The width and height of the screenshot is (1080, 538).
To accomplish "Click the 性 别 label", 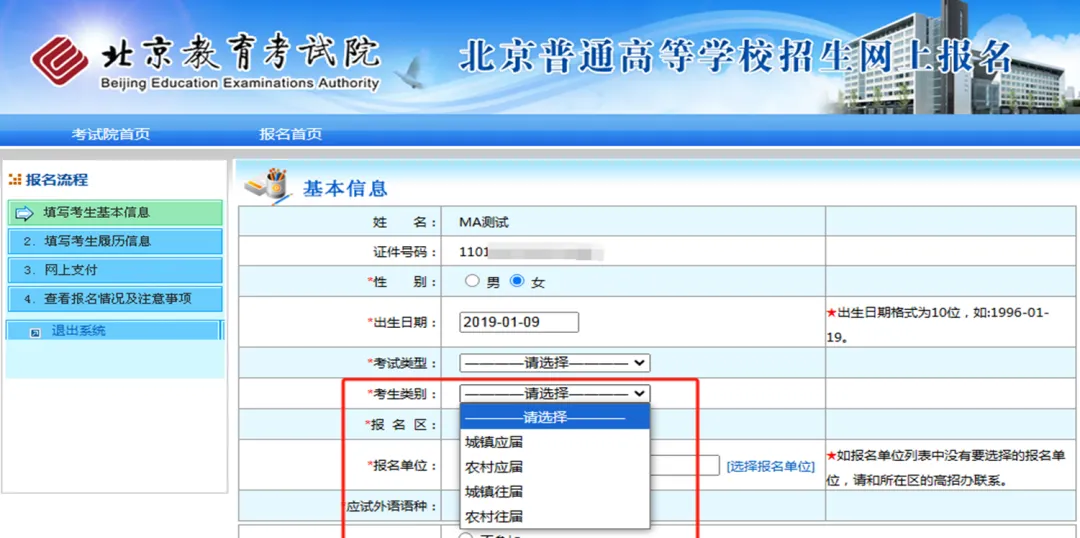I will (403, 282).
